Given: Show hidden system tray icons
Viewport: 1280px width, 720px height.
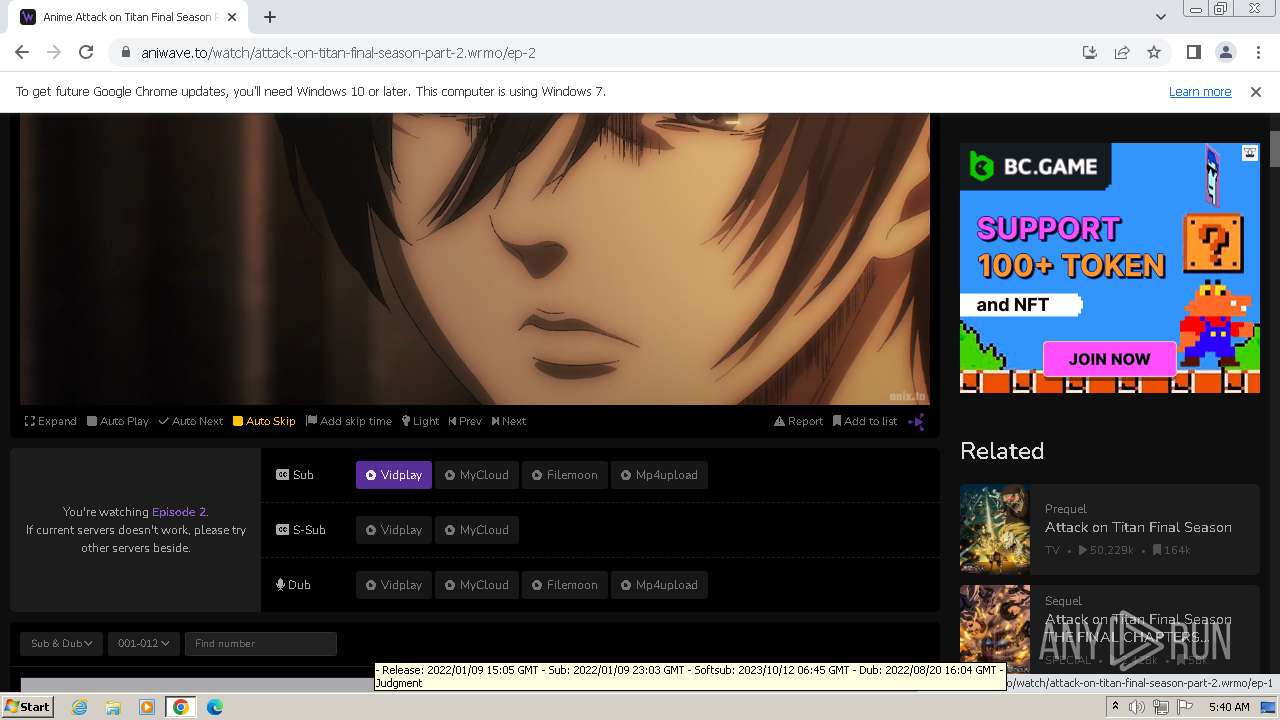Looking at the screenshot, I should (x=1115, y=707).
